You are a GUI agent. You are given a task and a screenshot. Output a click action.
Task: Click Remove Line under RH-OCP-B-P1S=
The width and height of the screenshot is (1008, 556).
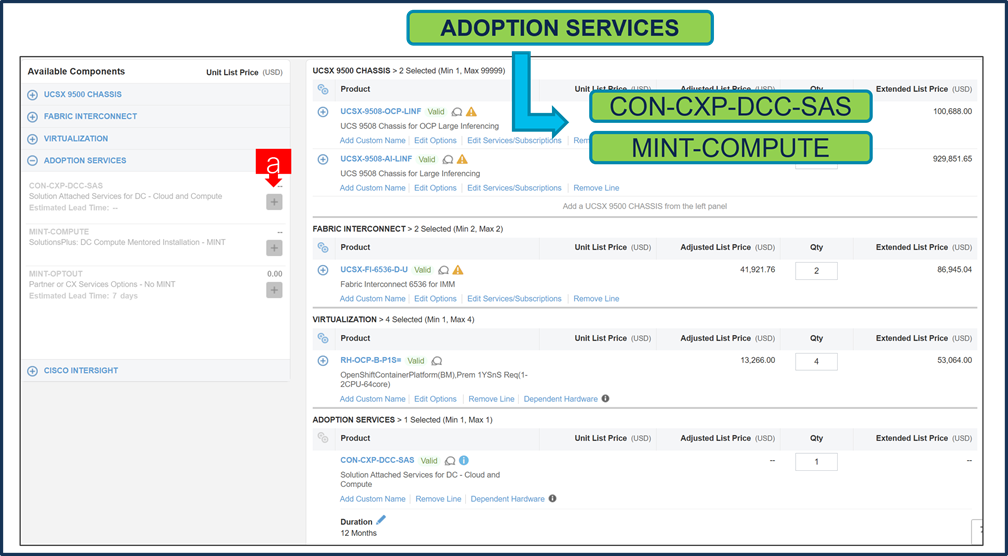point(491,399)
